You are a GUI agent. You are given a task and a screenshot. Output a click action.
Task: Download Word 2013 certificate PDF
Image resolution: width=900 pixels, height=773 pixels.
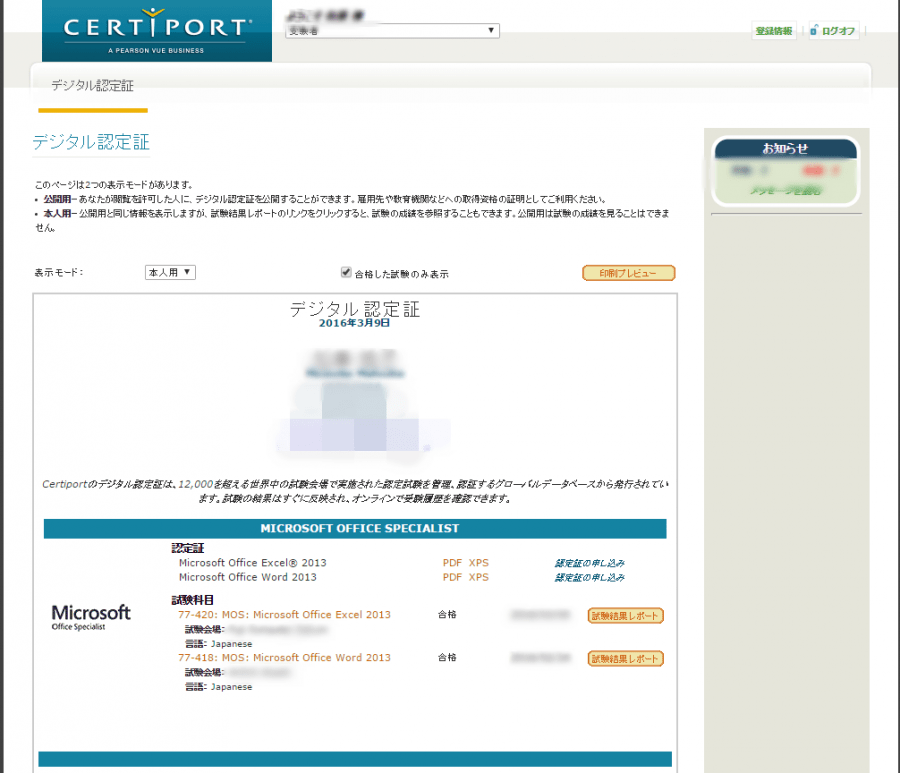[x=452, y=577]
